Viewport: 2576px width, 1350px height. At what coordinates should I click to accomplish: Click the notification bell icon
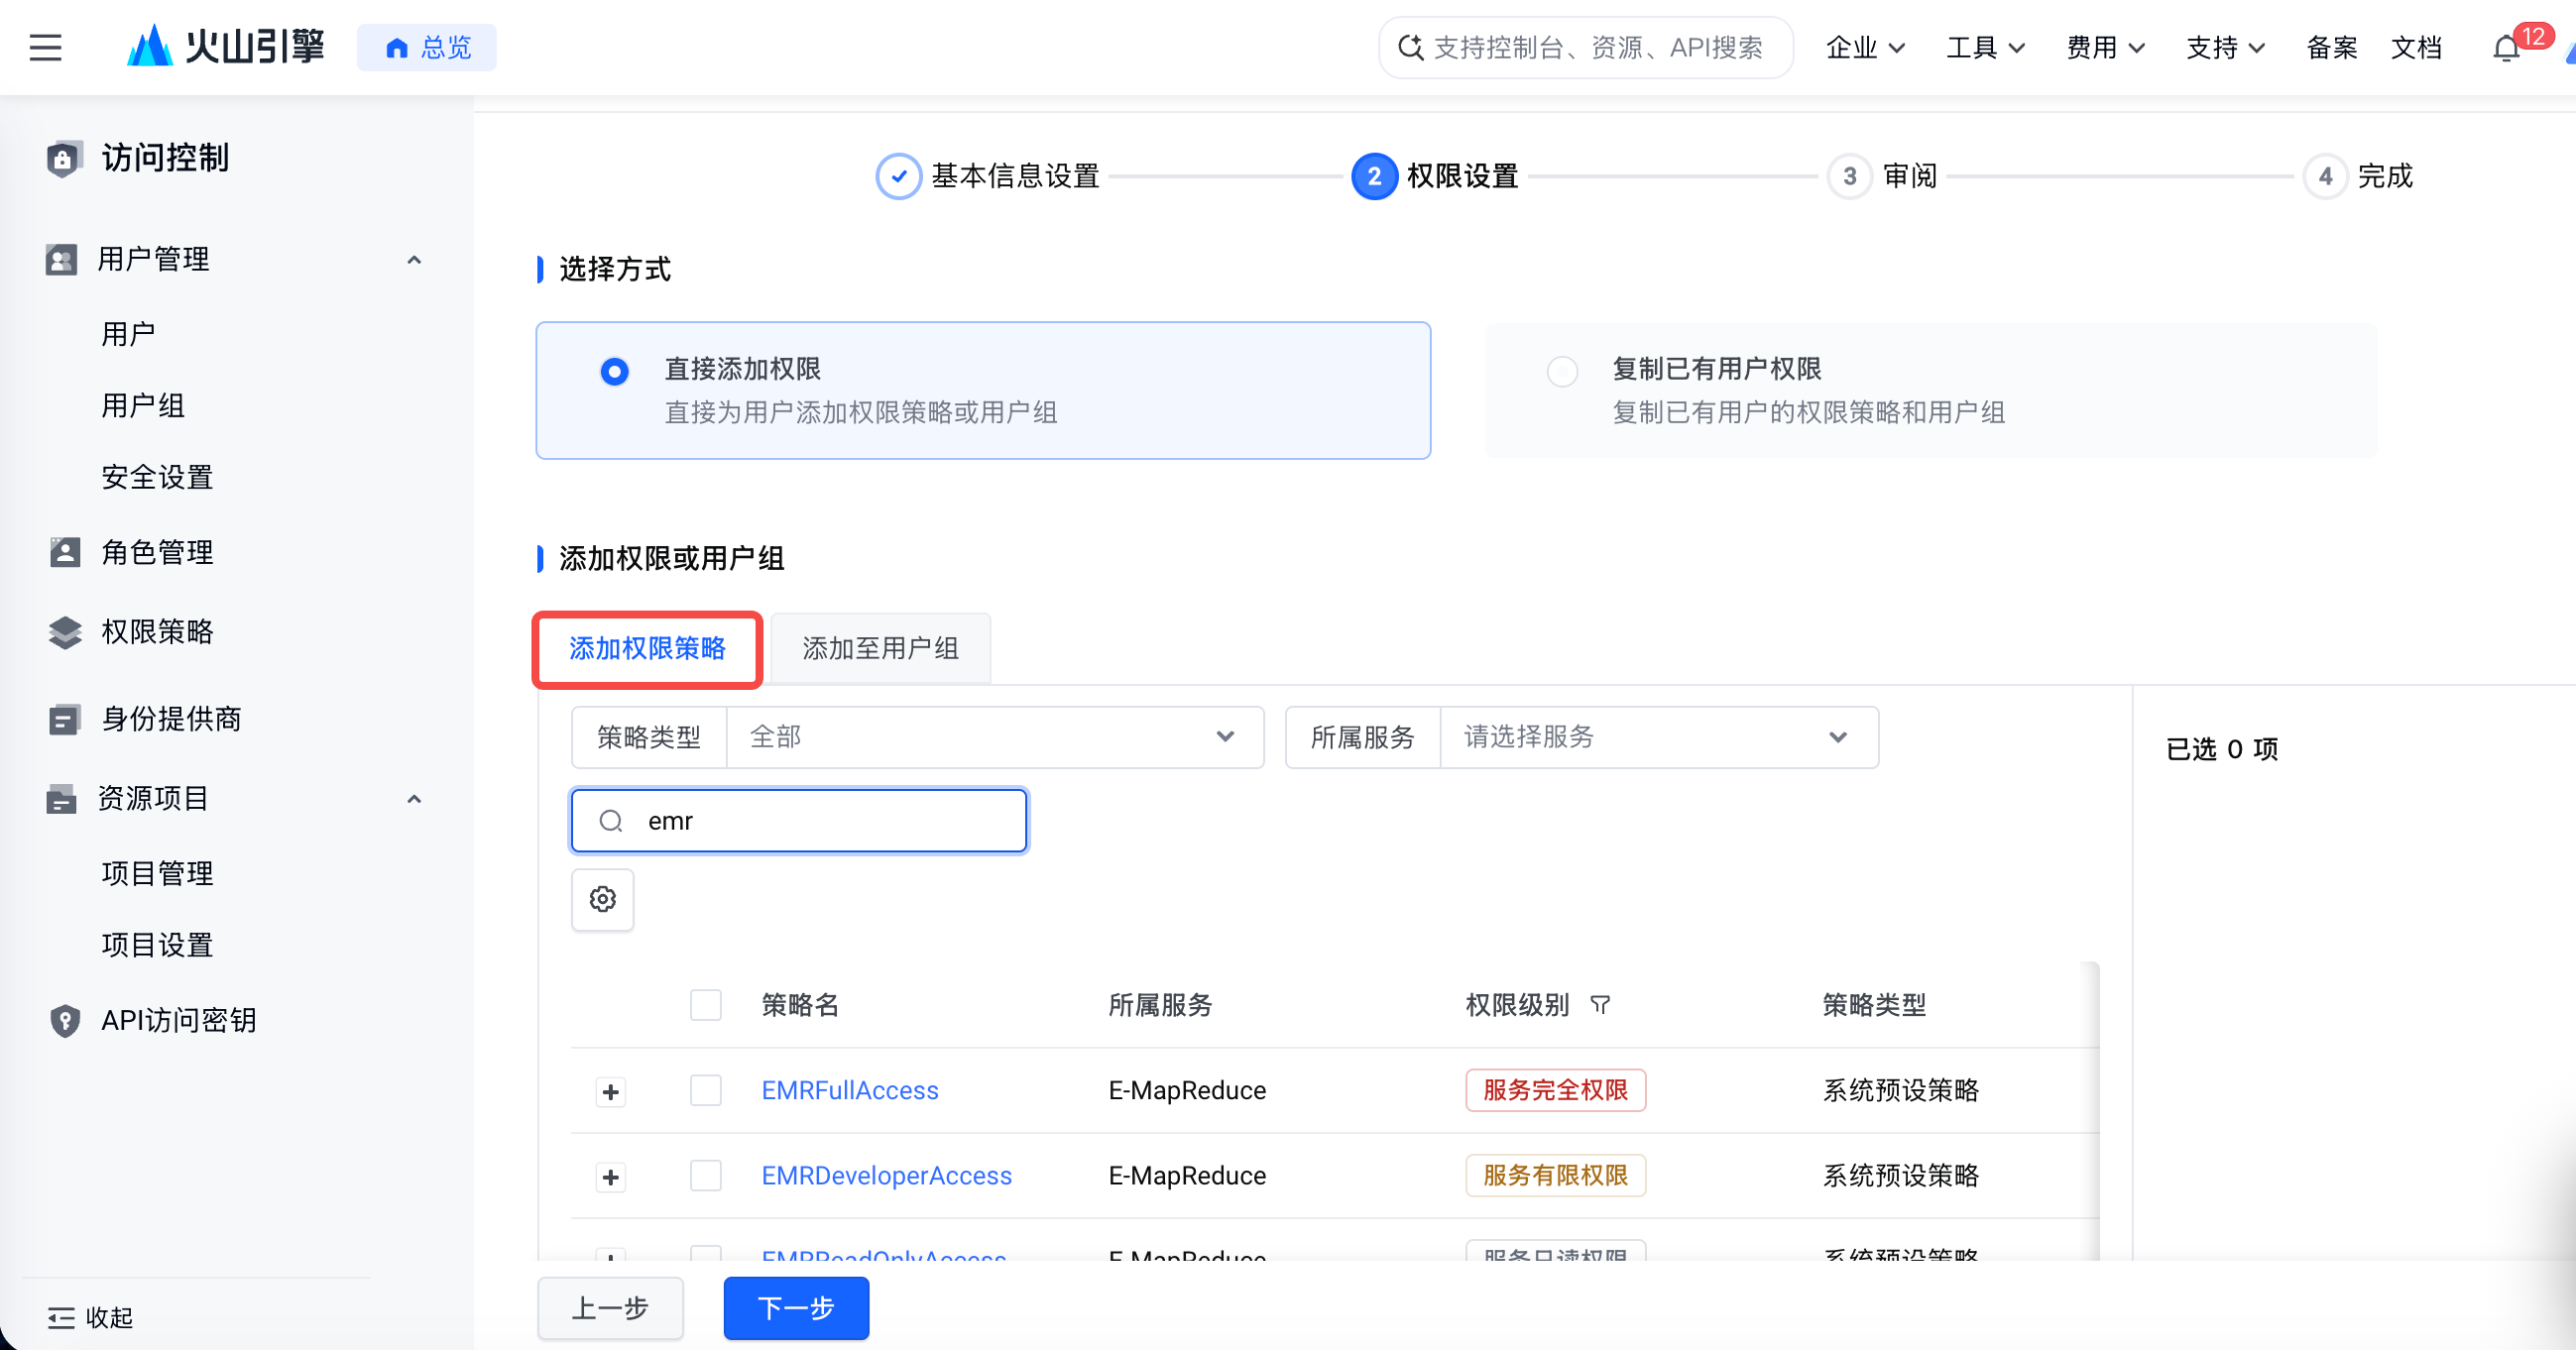coord(2505,47)
